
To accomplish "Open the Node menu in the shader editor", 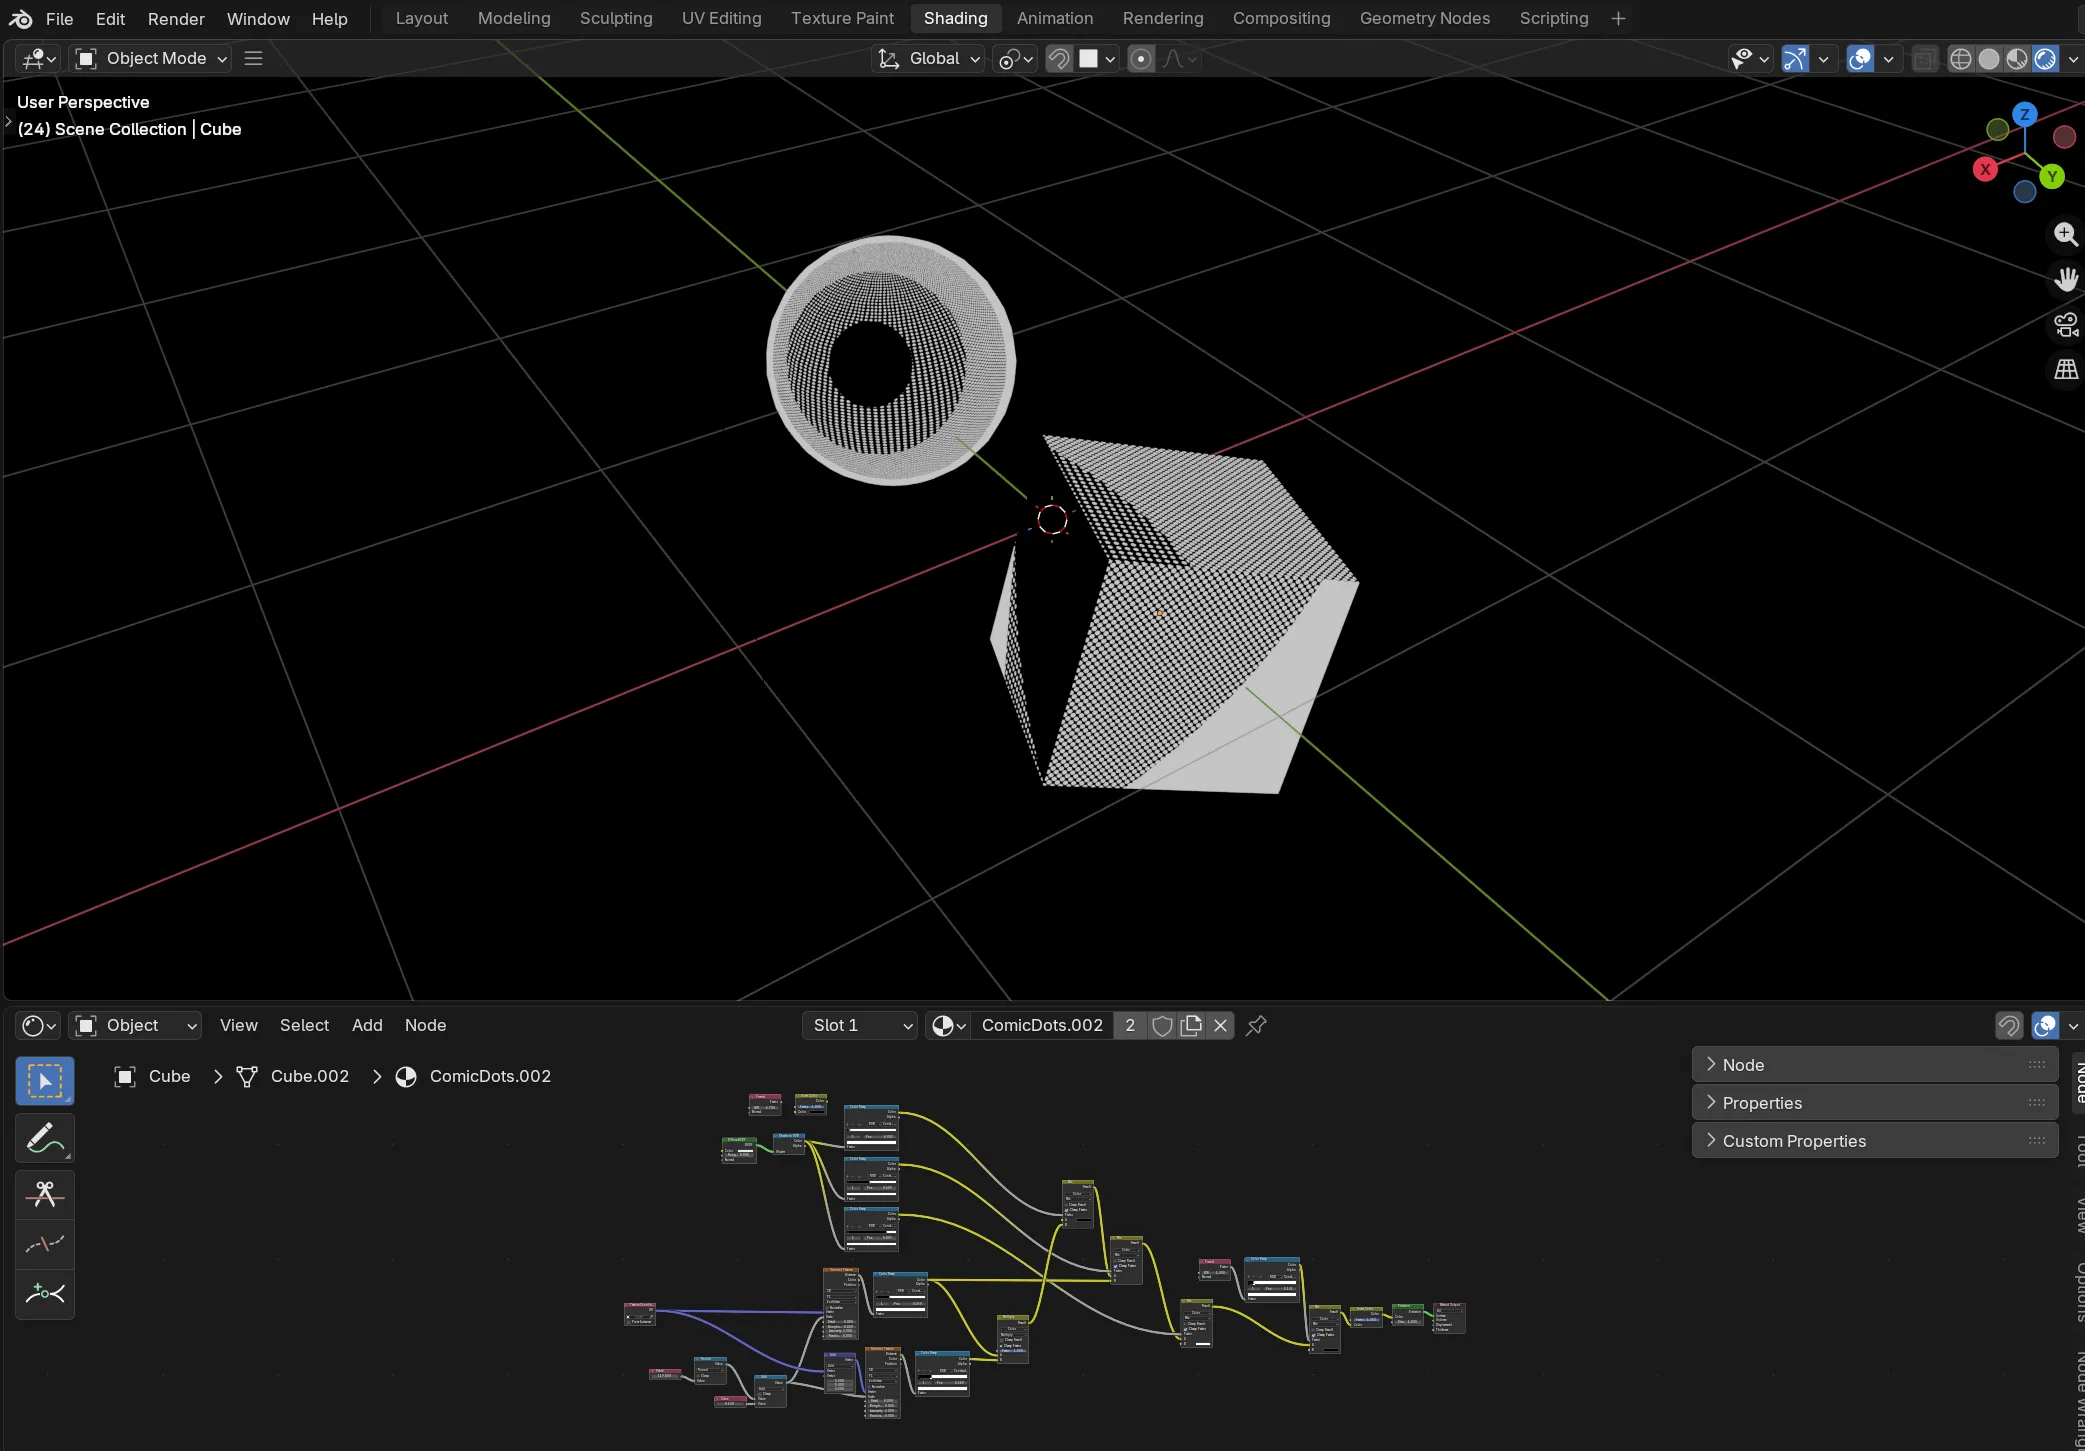I will click(x=425, y=1025).
